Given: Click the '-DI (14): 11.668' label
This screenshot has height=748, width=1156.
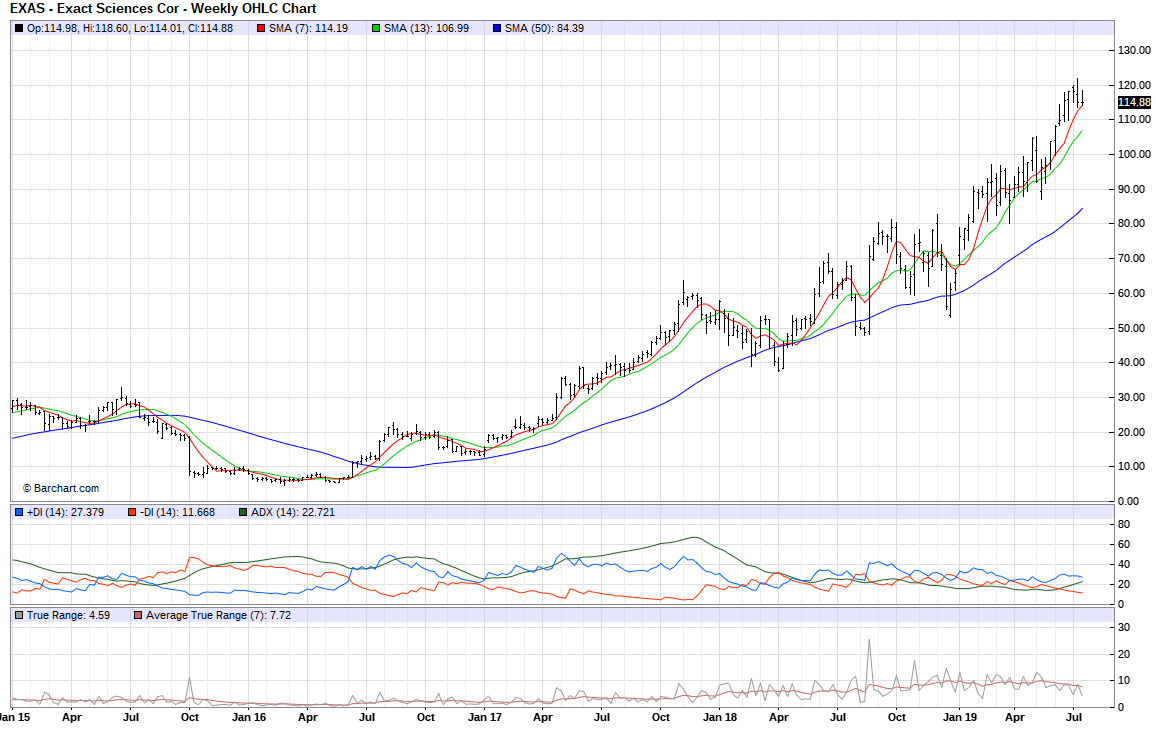Looking at the screenshot, I should coord(177,512).
